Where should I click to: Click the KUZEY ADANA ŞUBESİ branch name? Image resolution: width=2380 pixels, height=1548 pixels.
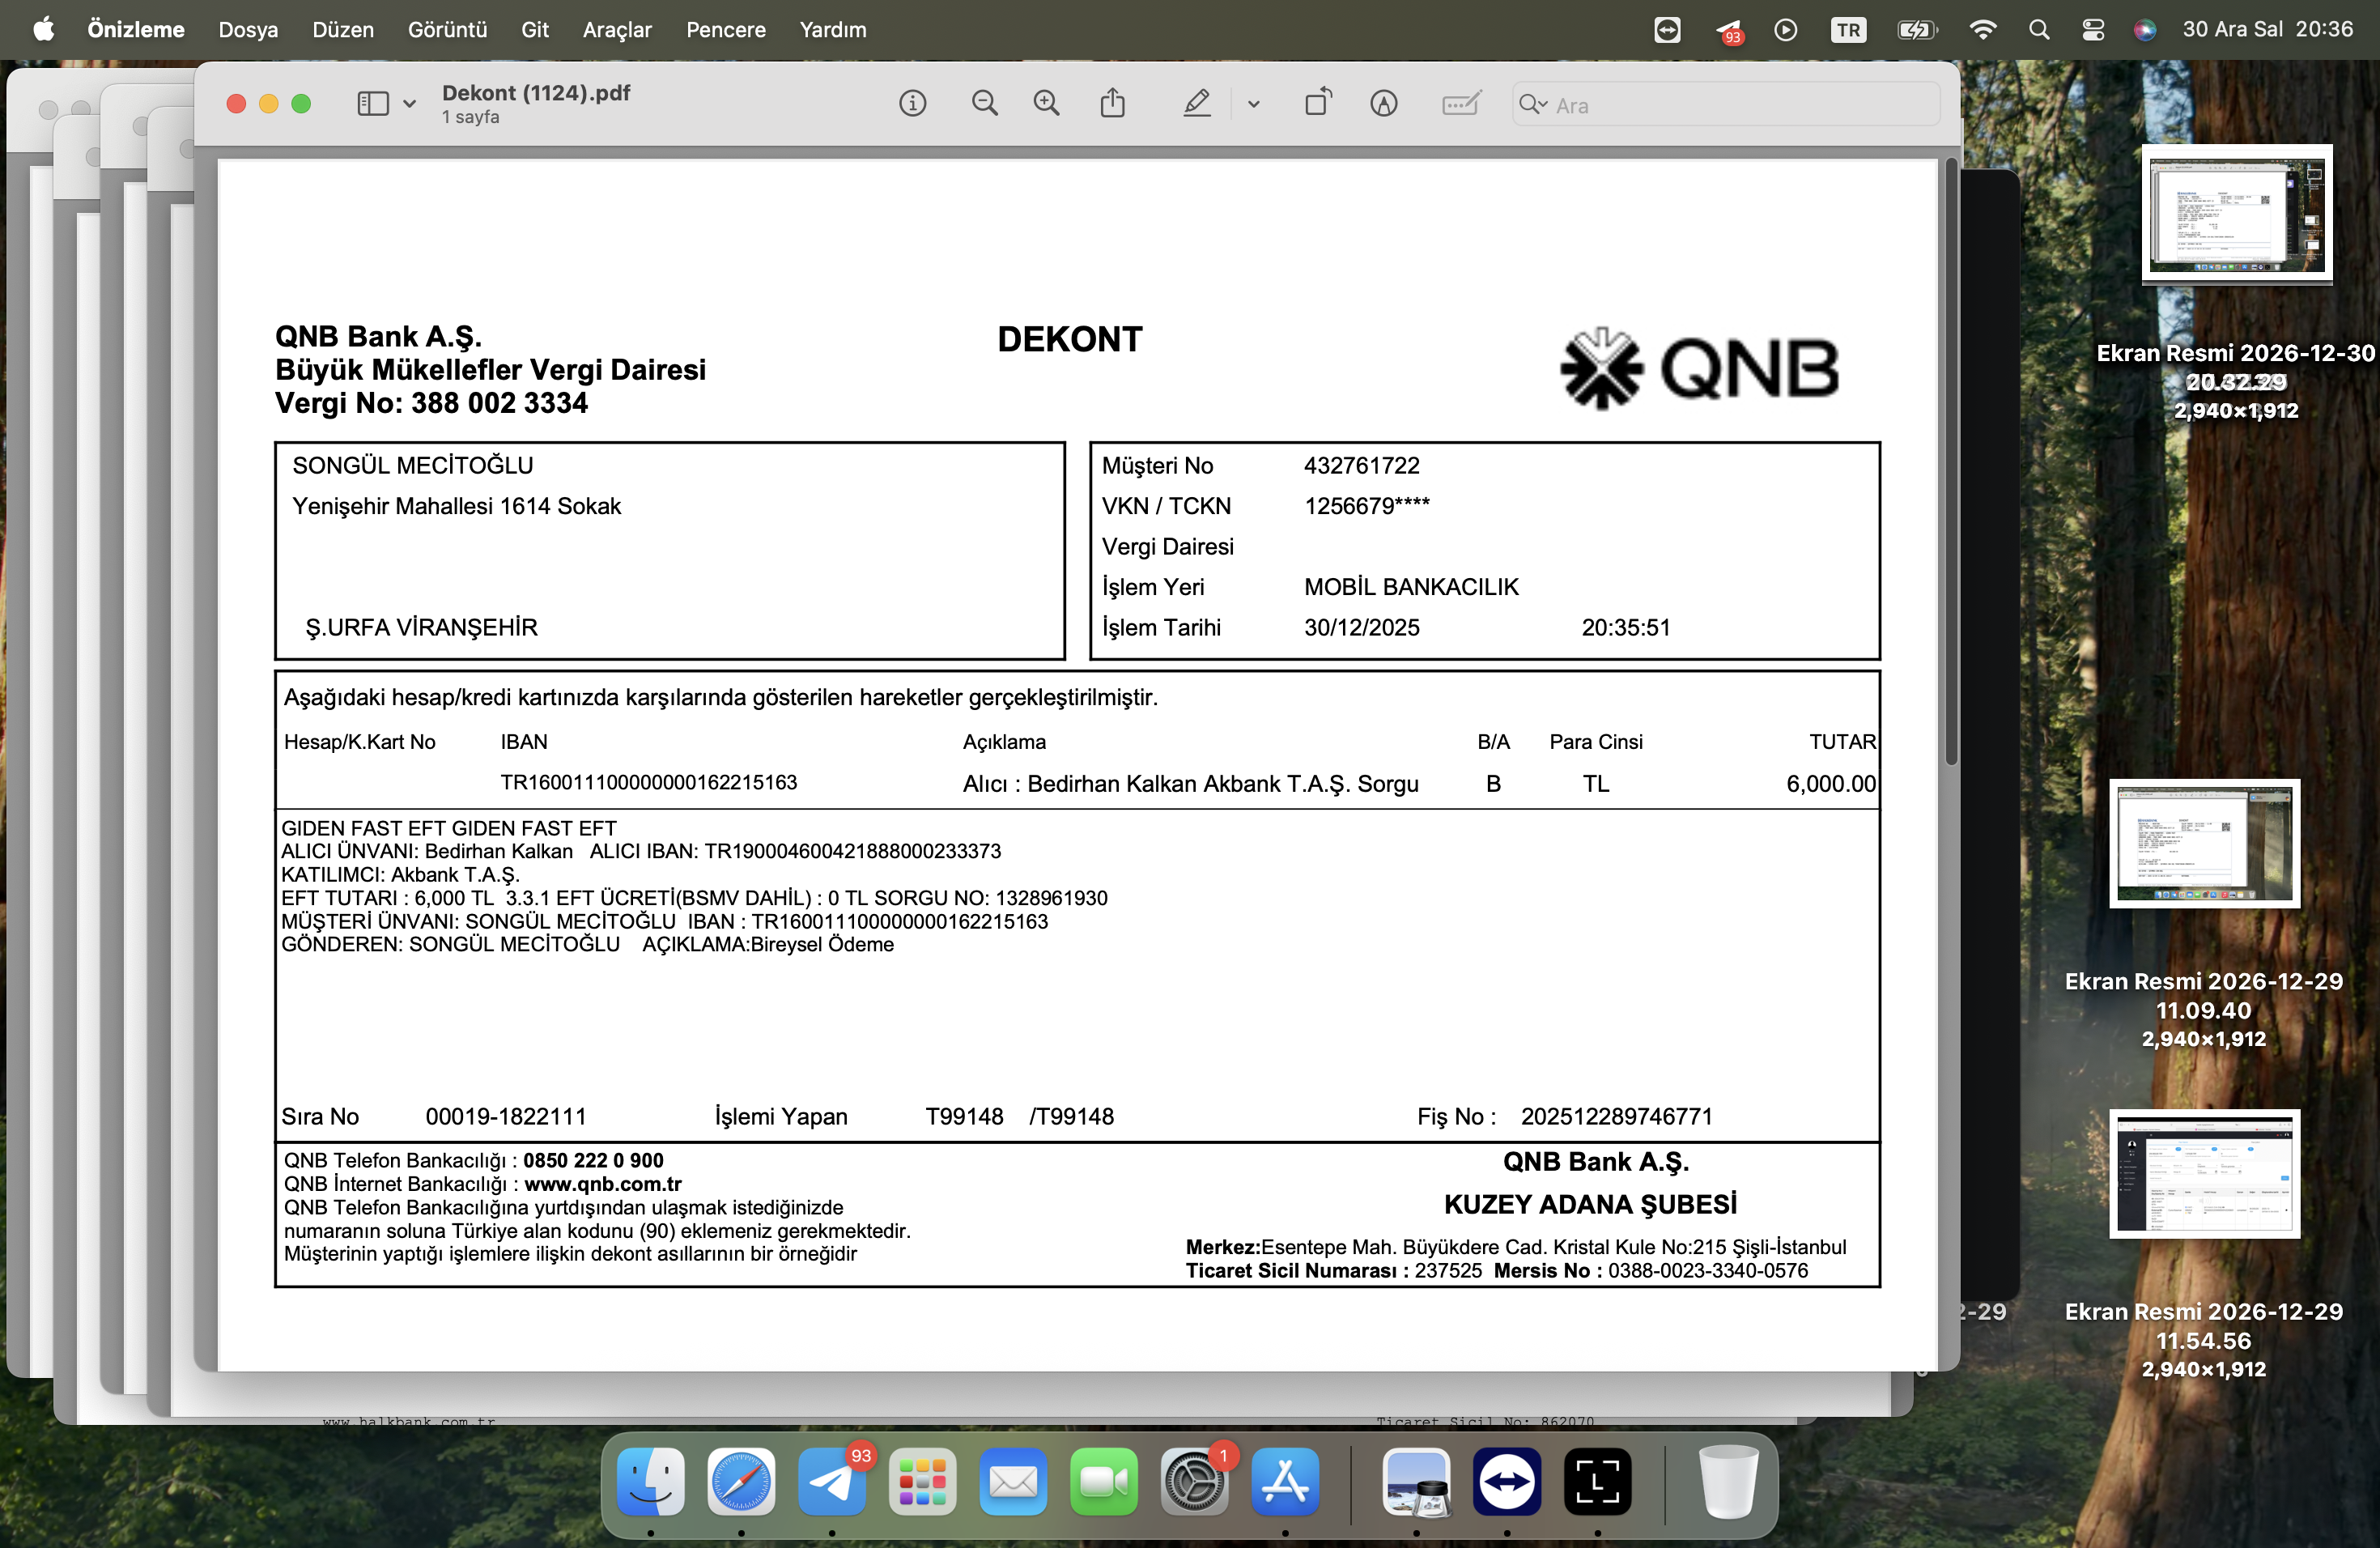pyautogui.click(x=1590, y=1204)
